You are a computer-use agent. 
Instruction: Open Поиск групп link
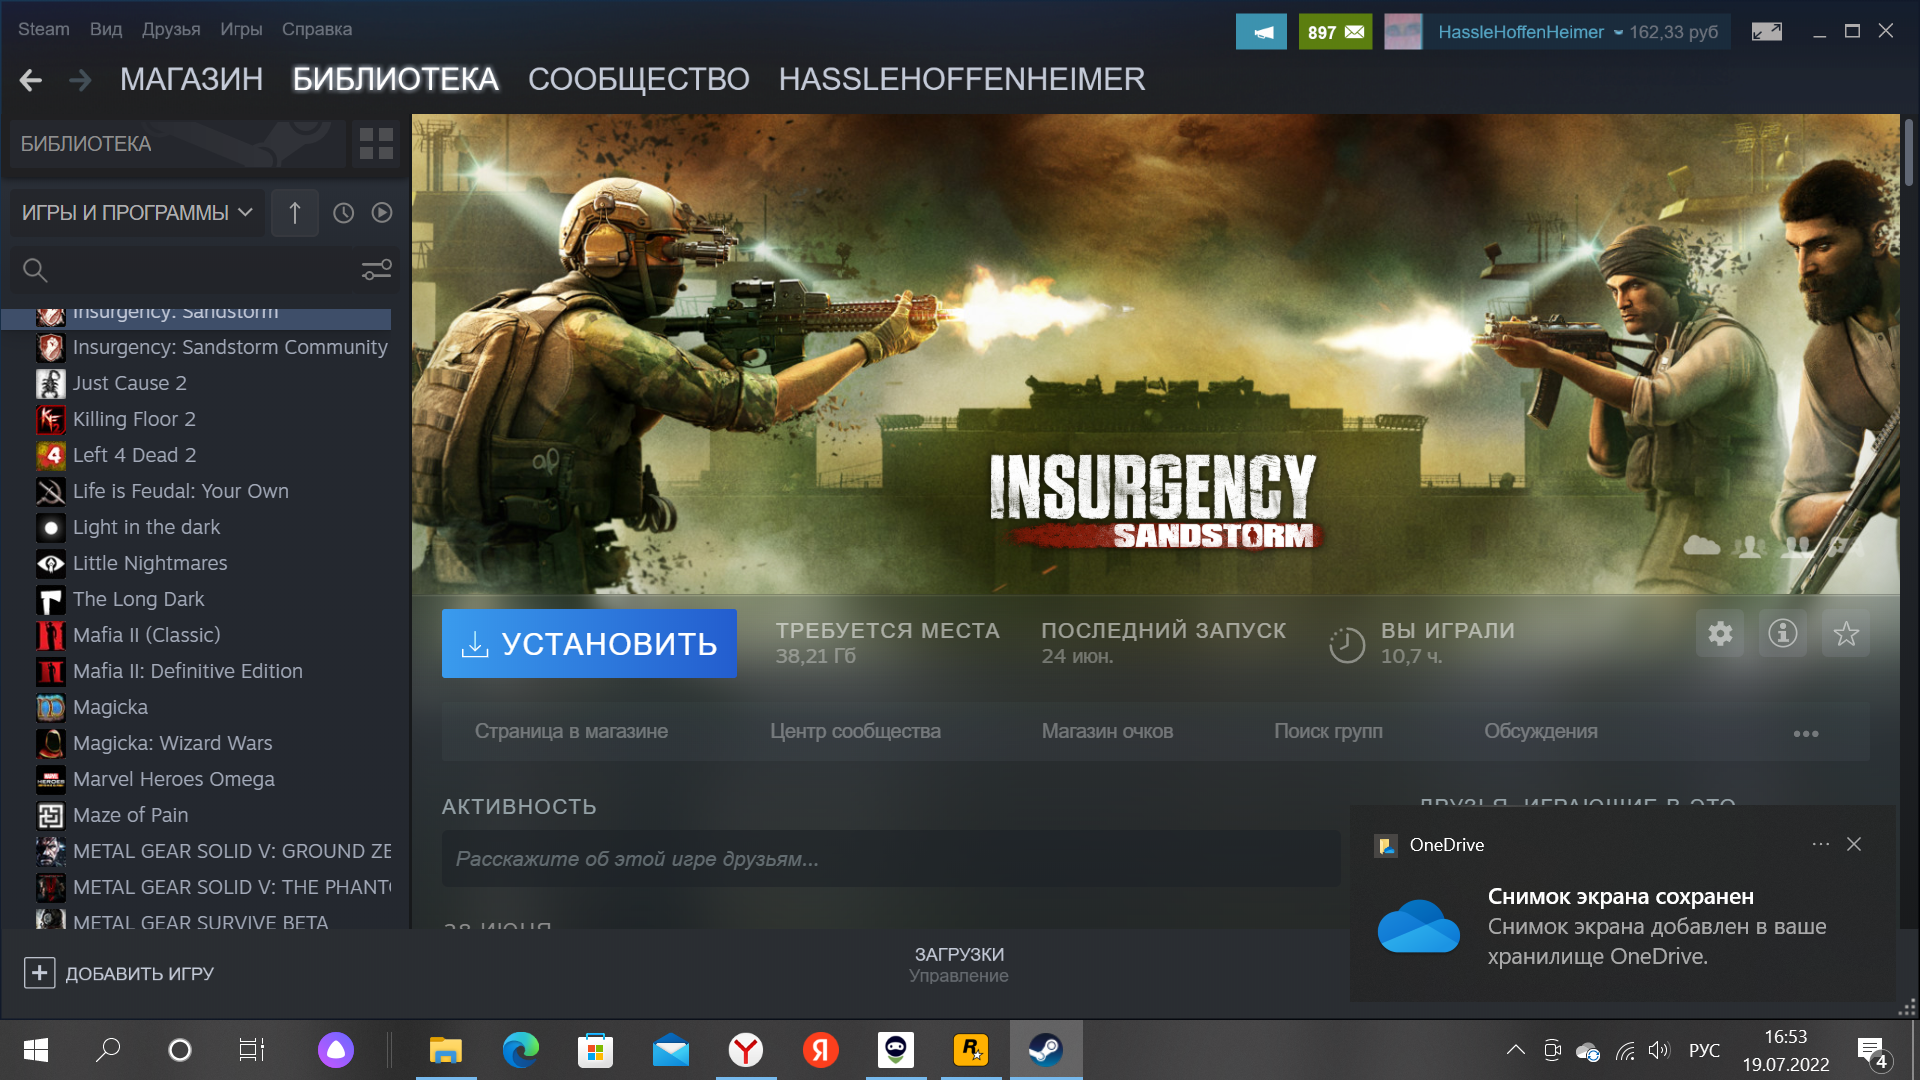(1328, 731)
